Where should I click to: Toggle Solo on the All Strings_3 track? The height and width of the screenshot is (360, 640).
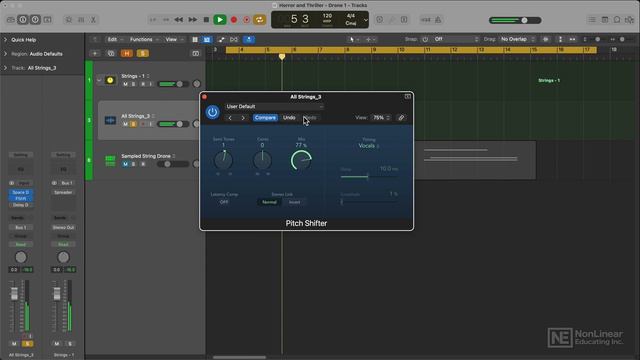pyautogui.click(x=133, y=124)
